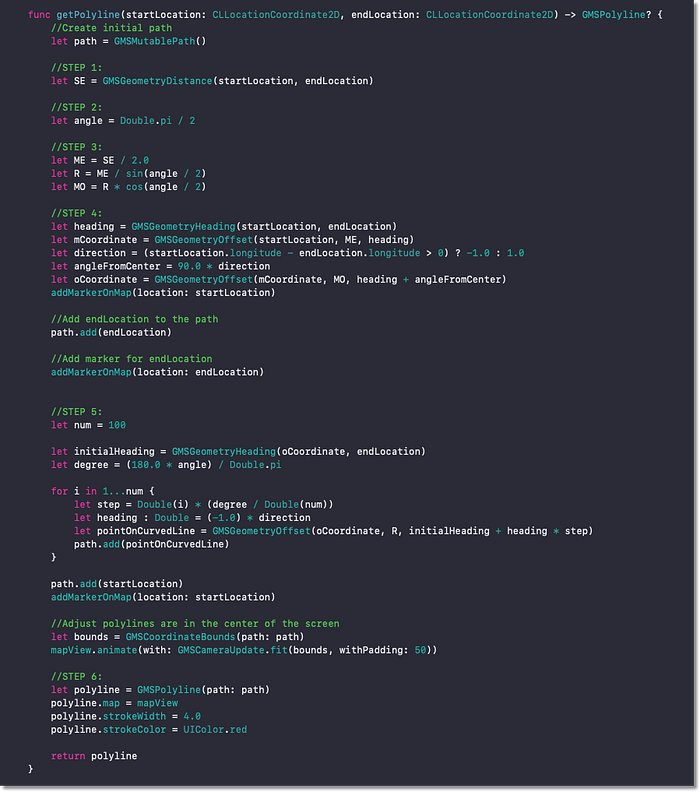The image size is (700, 792).
Task: Click the comment '//Create initial path'
Action: pos(111,28)
